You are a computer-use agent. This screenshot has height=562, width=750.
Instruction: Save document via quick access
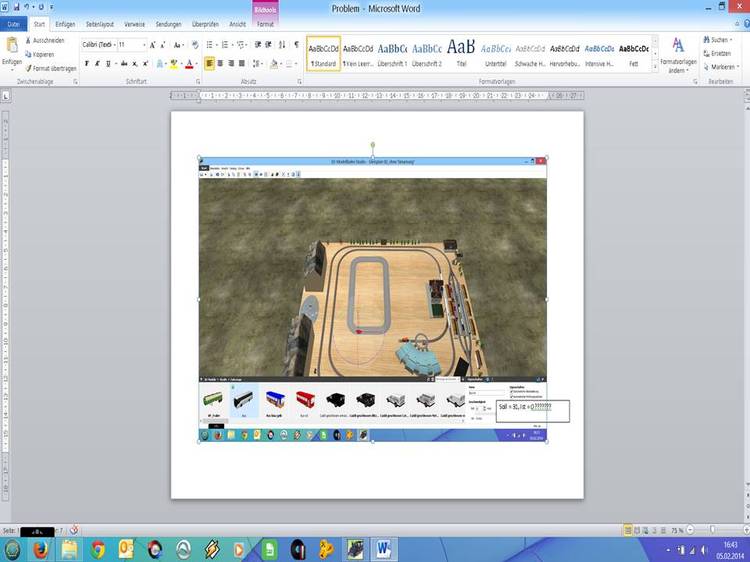tap(16, 7)
